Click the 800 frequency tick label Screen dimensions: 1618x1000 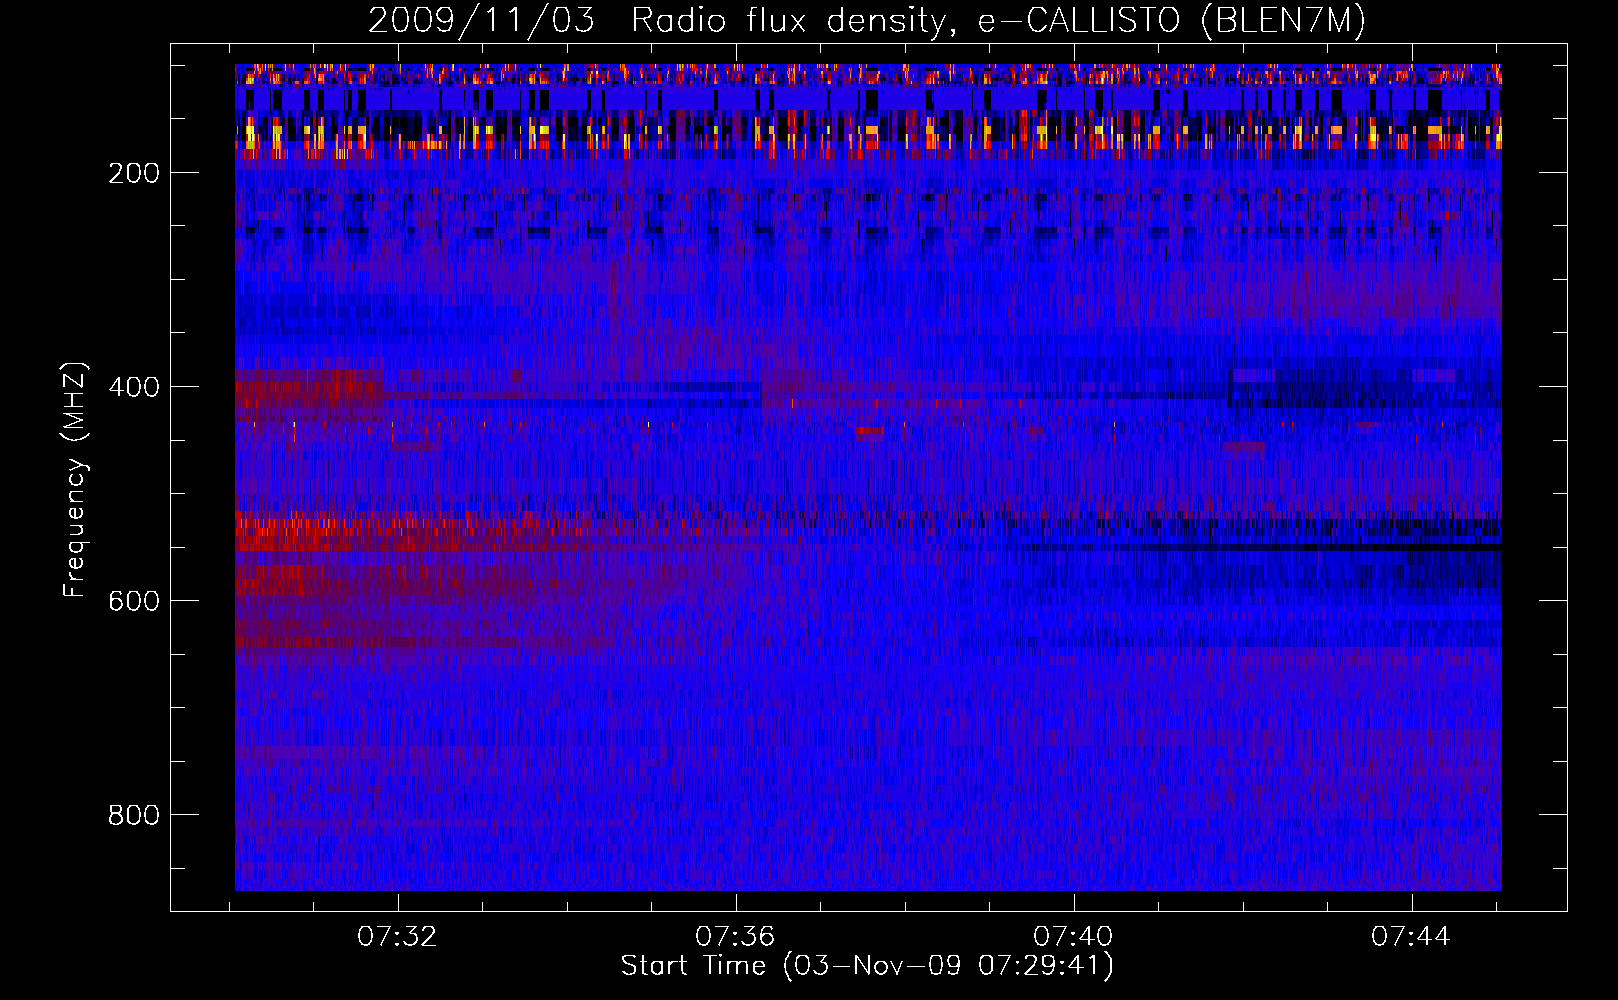[134, 815]
